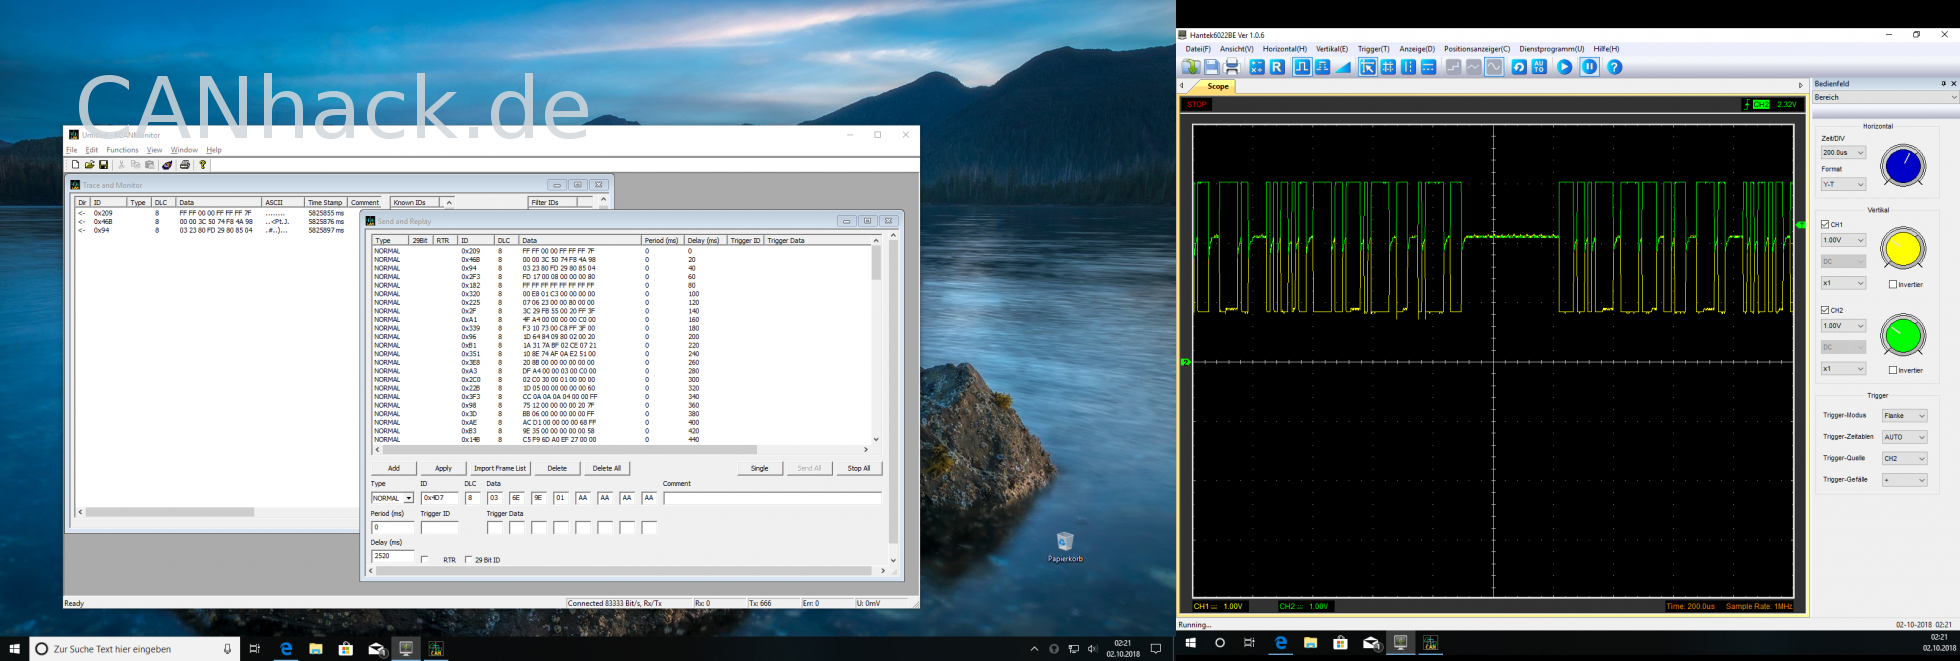
Task: Pin the Bedienfeld panel
Action: pyautogui.click(x=1943, y=84)
